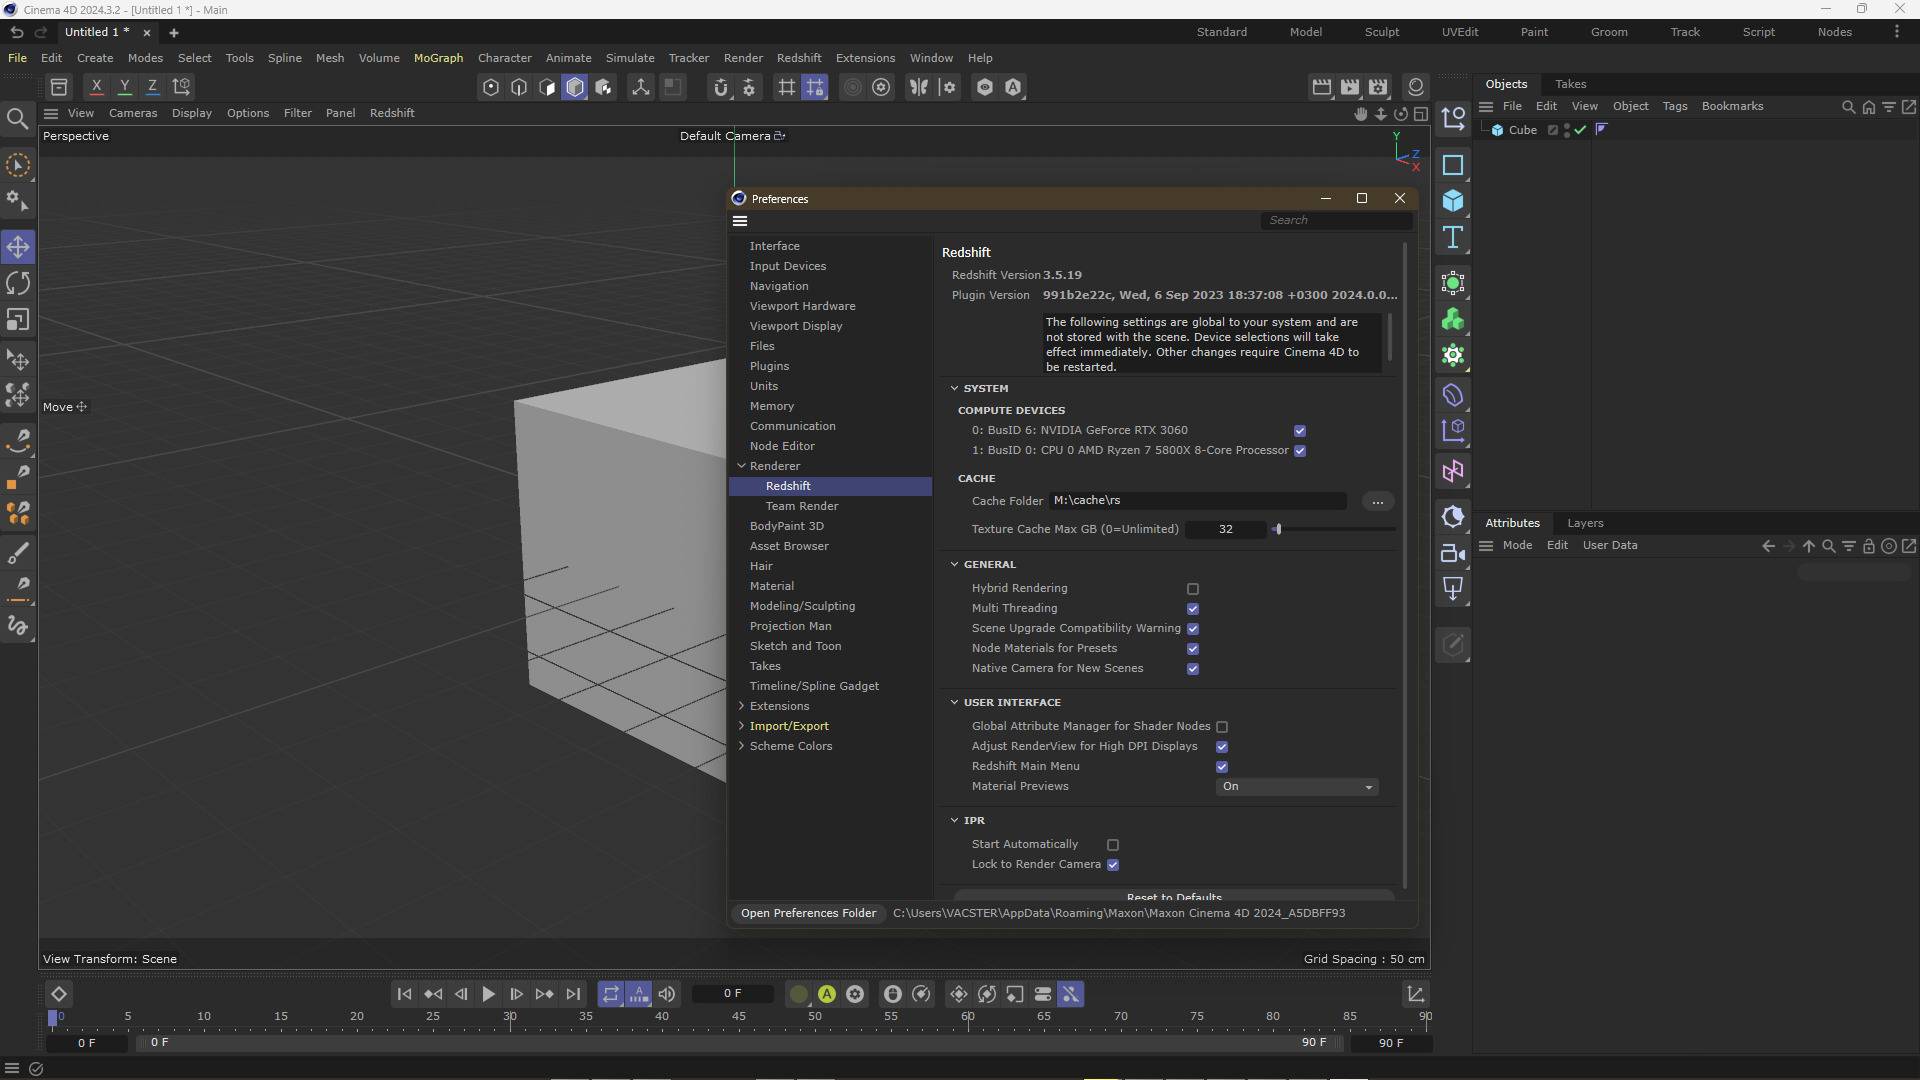Collapse the IPR section
The height and width of the screenshot is (1080, 1920).
(x=954, y=820)
